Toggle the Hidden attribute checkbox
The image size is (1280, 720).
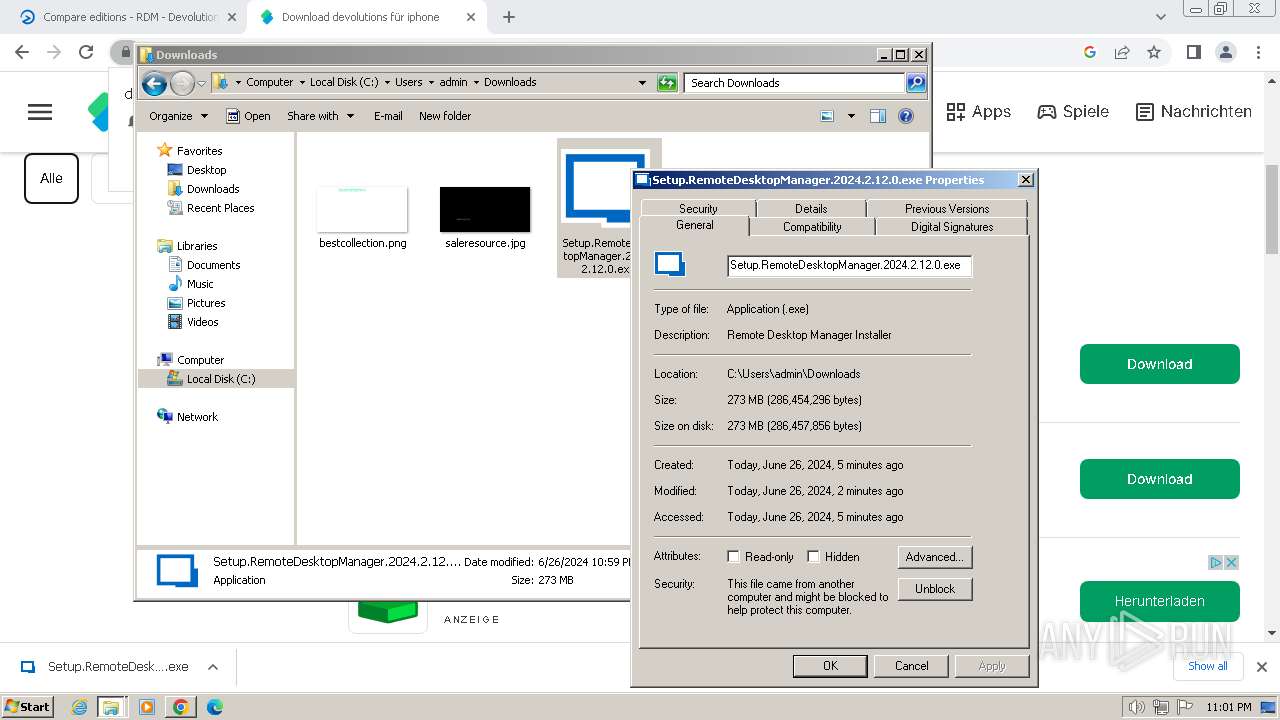[813, 557]
